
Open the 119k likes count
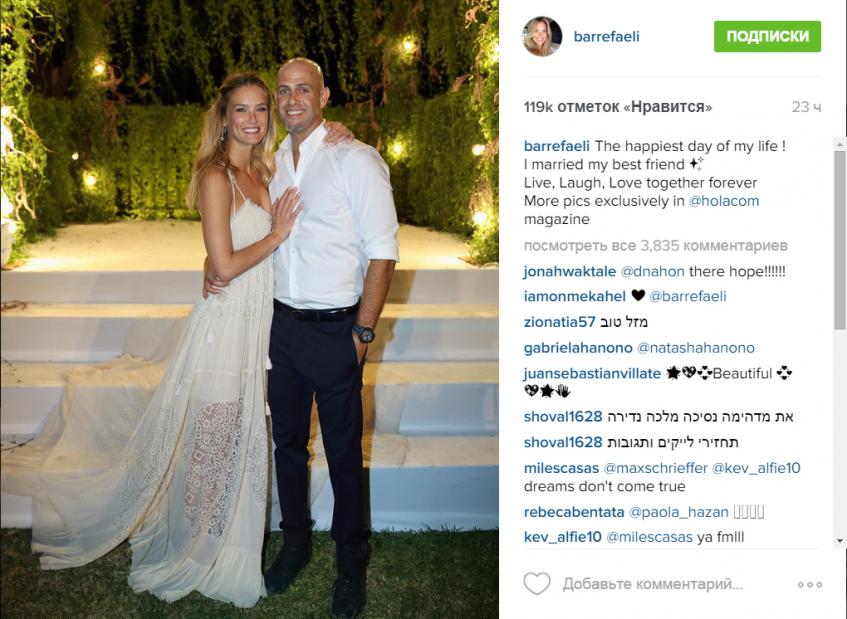click(617, 107)
